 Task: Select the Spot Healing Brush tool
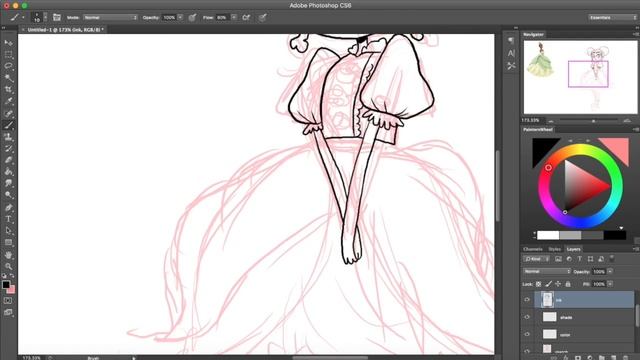coord(8,113)
